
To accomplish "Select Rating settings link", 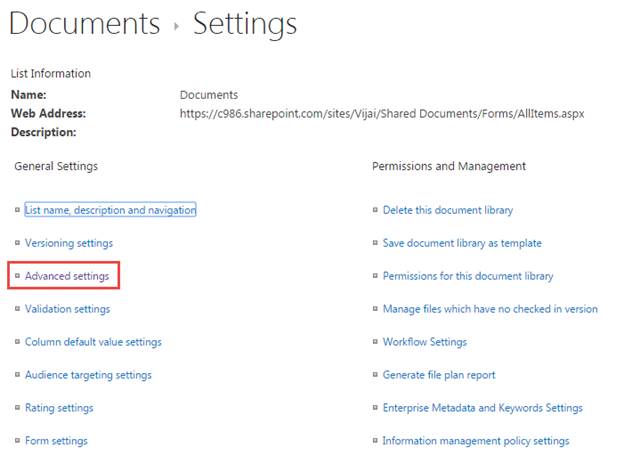I will point(59,408).
